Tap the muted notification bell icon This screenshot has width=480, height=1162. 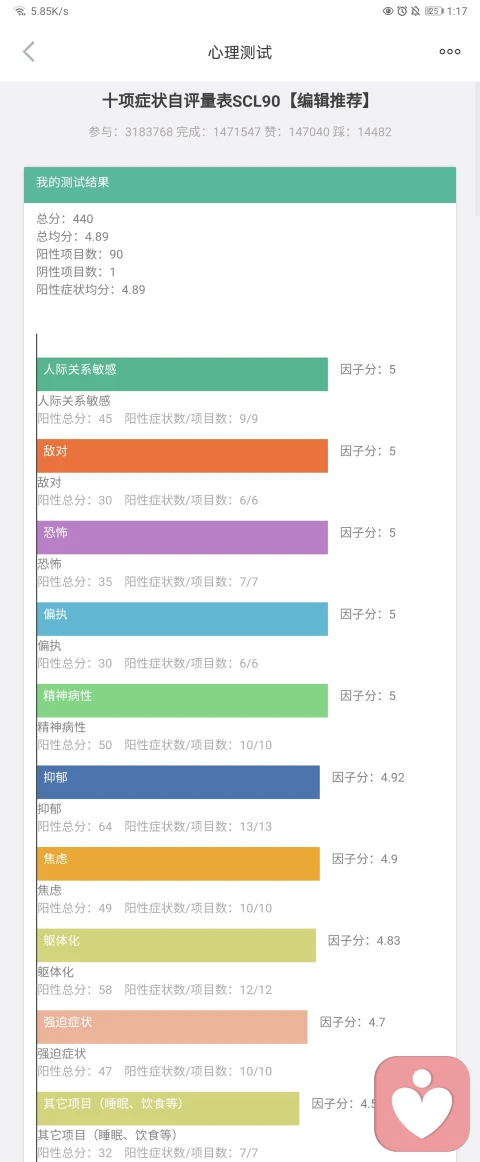click(415, 11)
